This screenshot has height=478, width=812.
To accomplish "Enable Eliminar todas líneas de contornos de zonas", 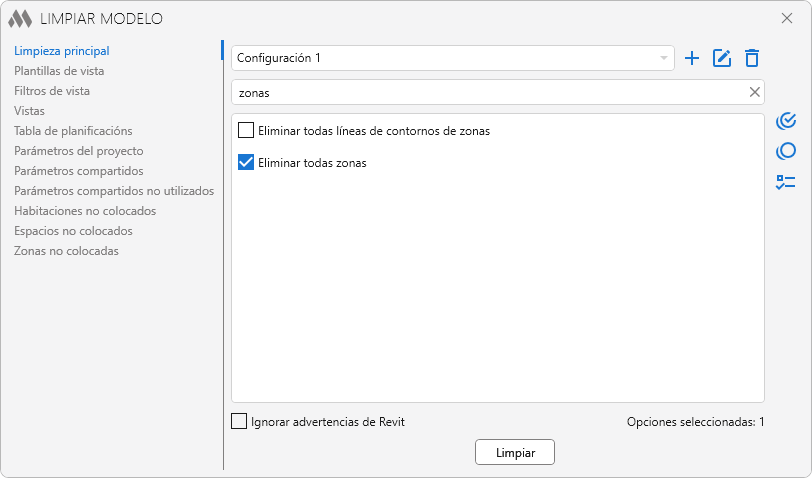I will pos(246,130).
